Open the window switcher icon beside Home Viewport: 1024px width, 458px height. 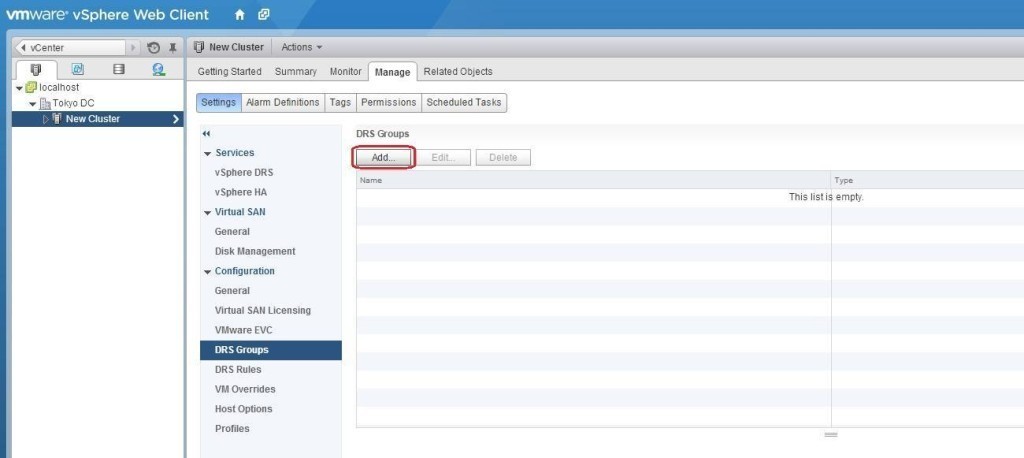pos(263,14)
